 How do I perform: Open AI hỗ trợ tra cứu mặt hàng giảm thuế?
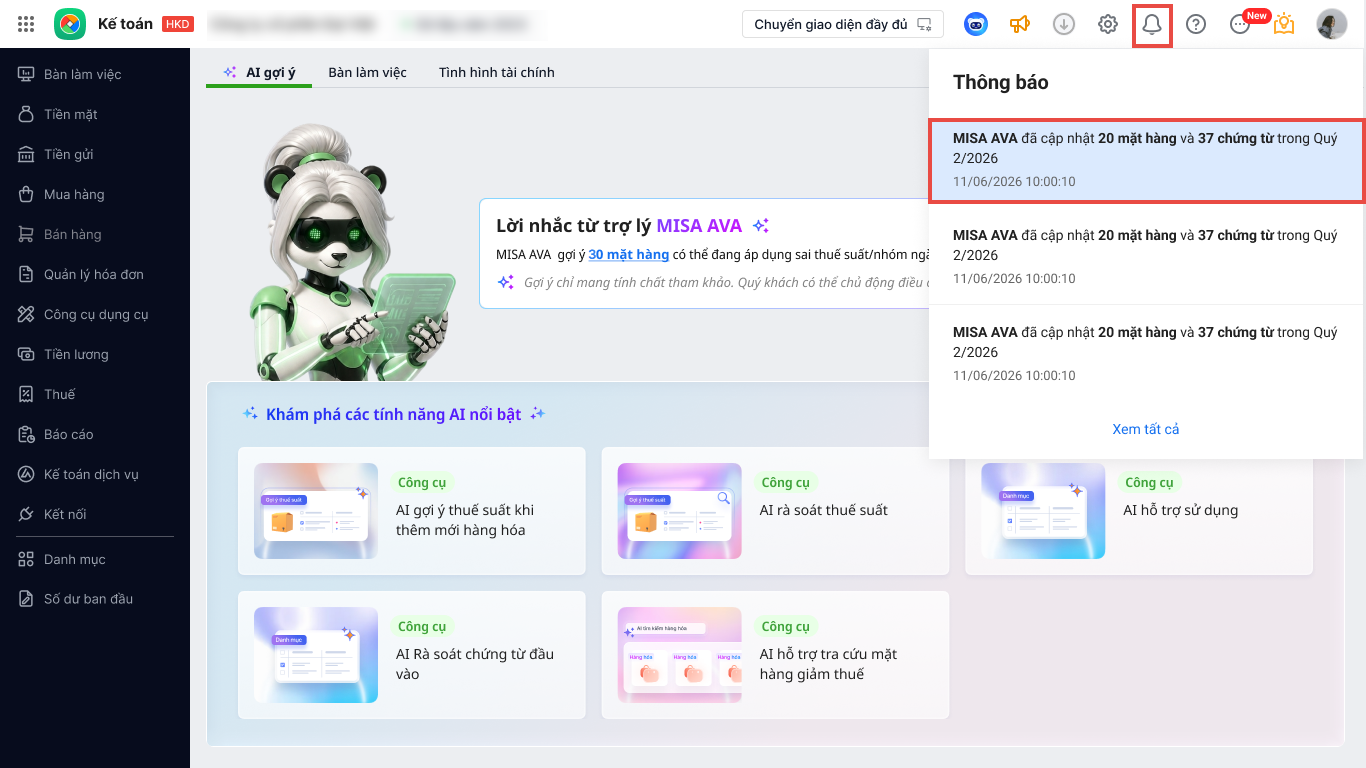[x=775, y=655]
